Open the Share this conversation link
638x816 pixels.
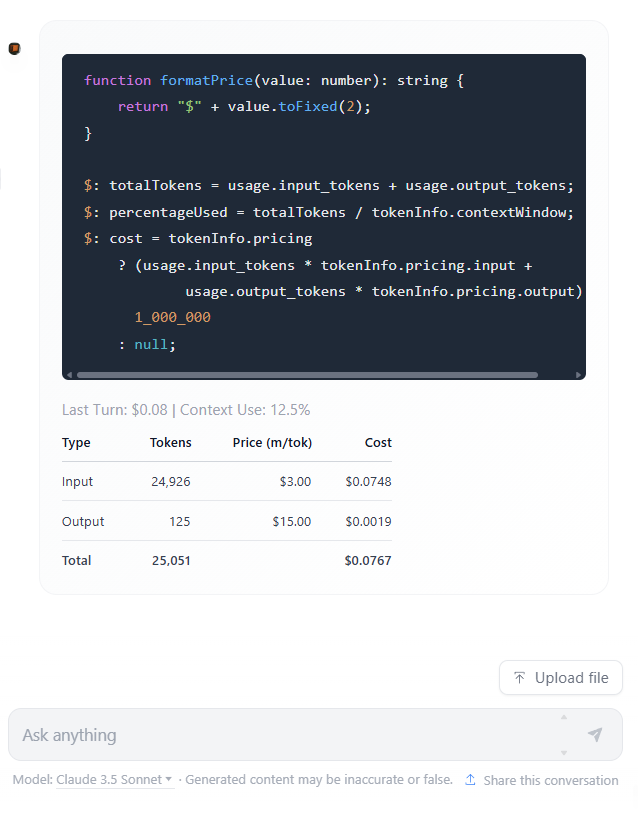tap(550, 780)
